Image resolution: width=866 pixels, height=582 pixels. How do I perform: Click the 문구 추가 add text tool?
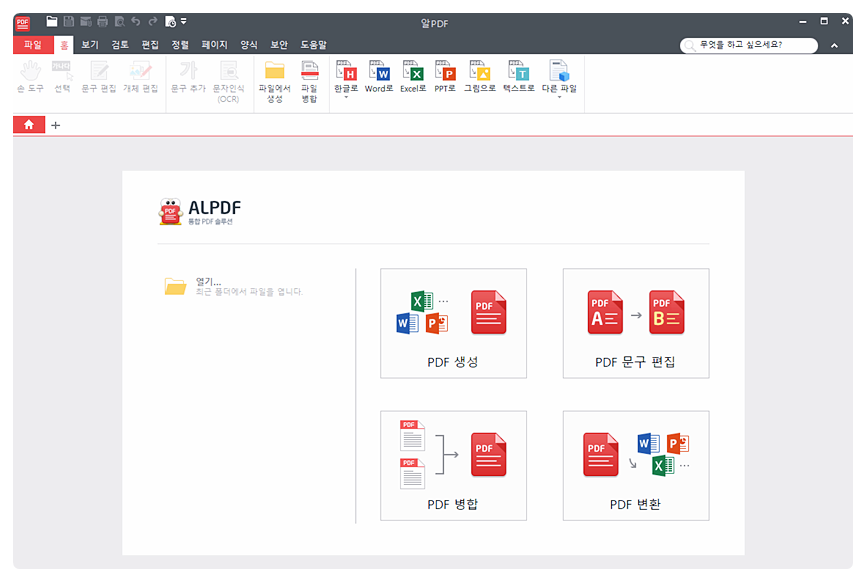tap(188, 77)
